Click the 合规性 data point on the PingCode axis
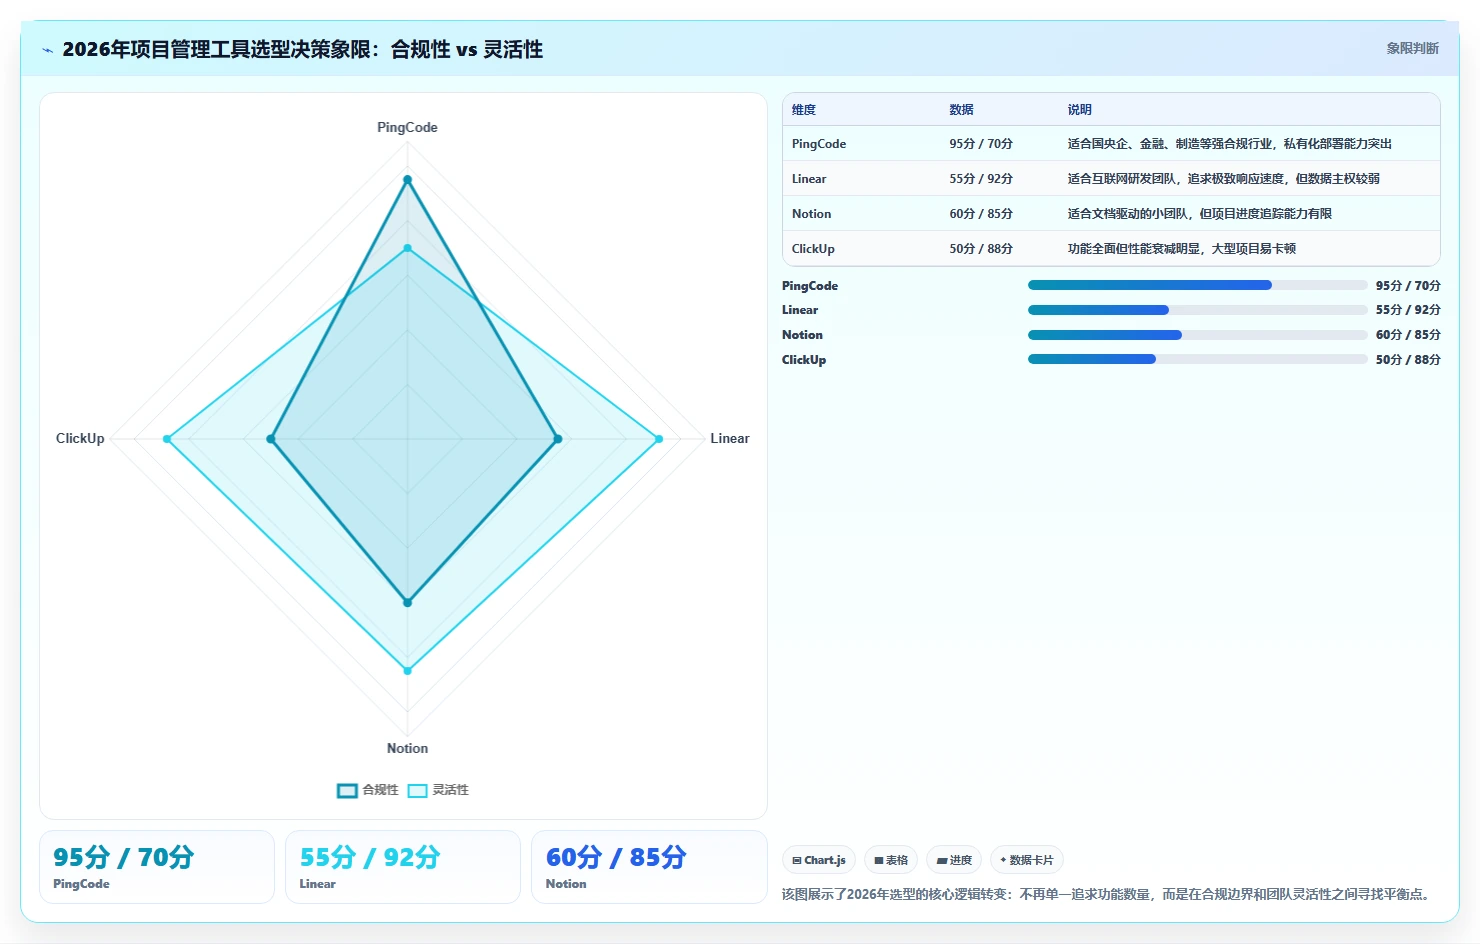This screenshot has width=1480, height=944. coord(407,180)
